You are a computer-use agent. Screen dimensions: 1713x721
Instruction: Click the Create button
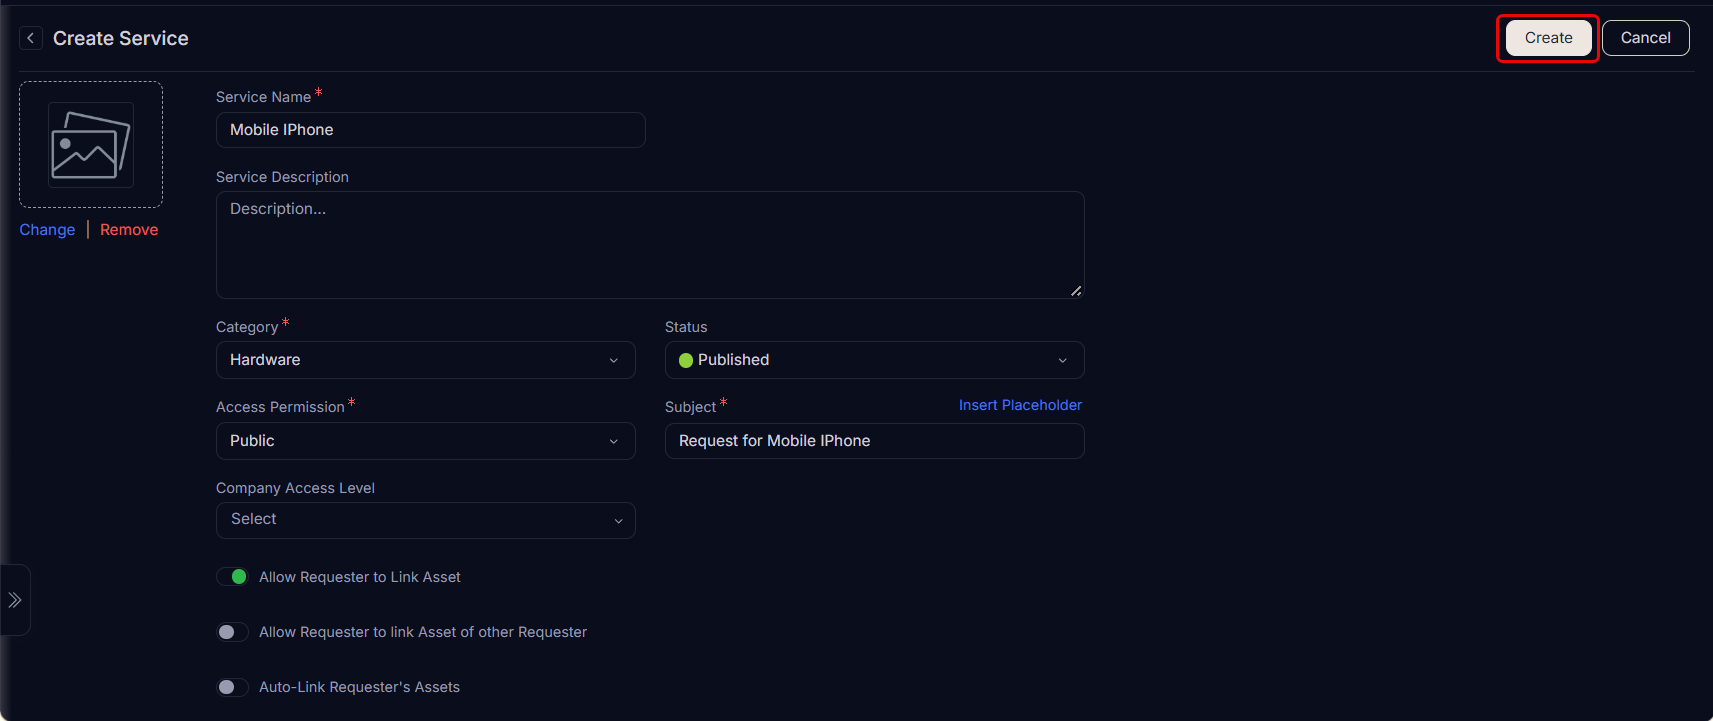point(1548,38)
